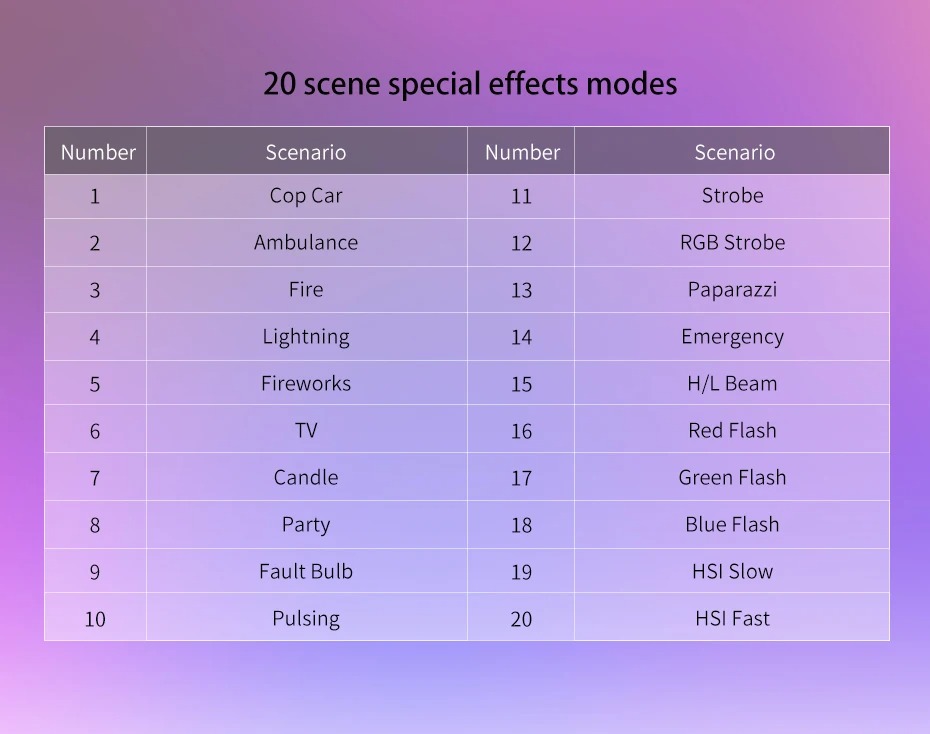Click the Candle scenario cell

click(306, 478)
